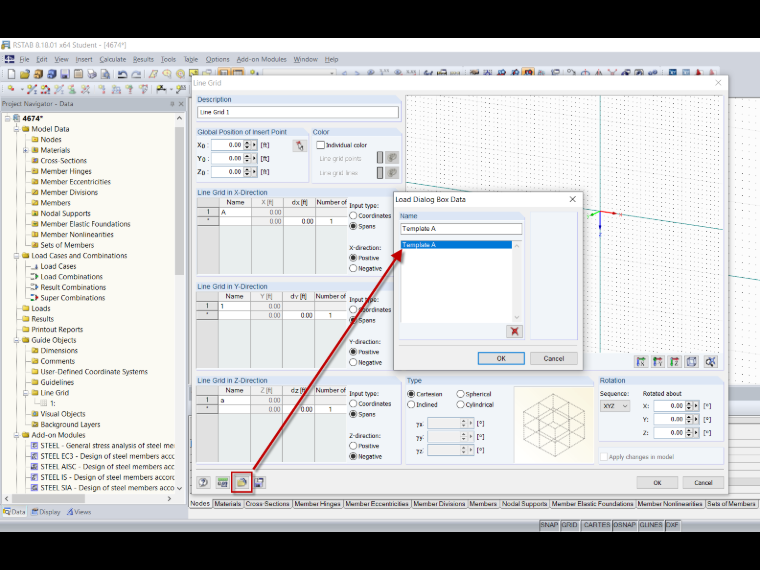Click the new member tool icon

(32, 89)
